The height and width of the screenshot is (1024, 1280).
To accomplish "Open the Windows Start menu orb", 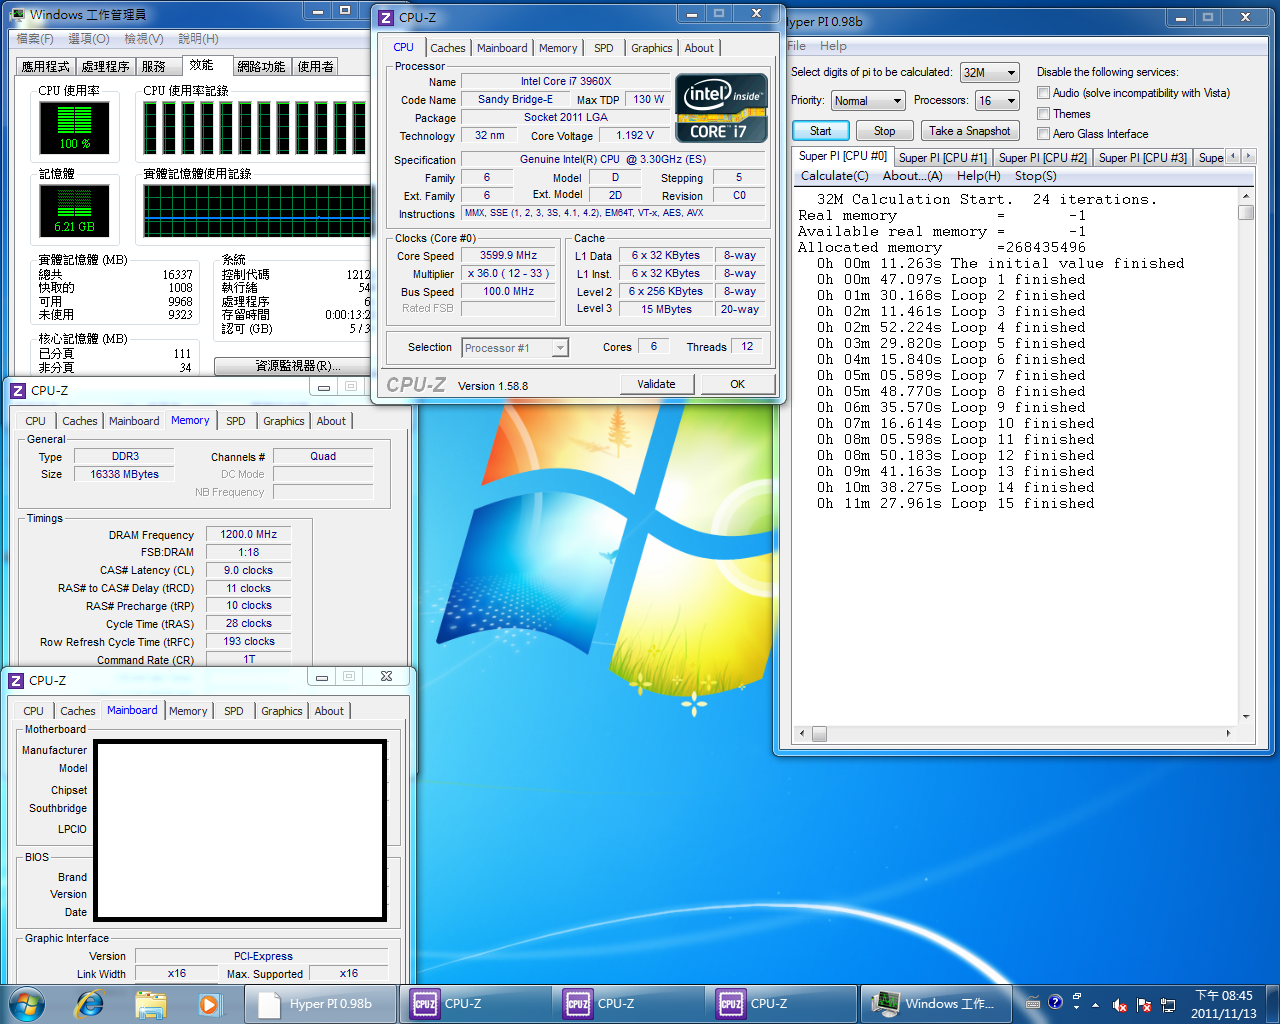I will (27, 1003).
